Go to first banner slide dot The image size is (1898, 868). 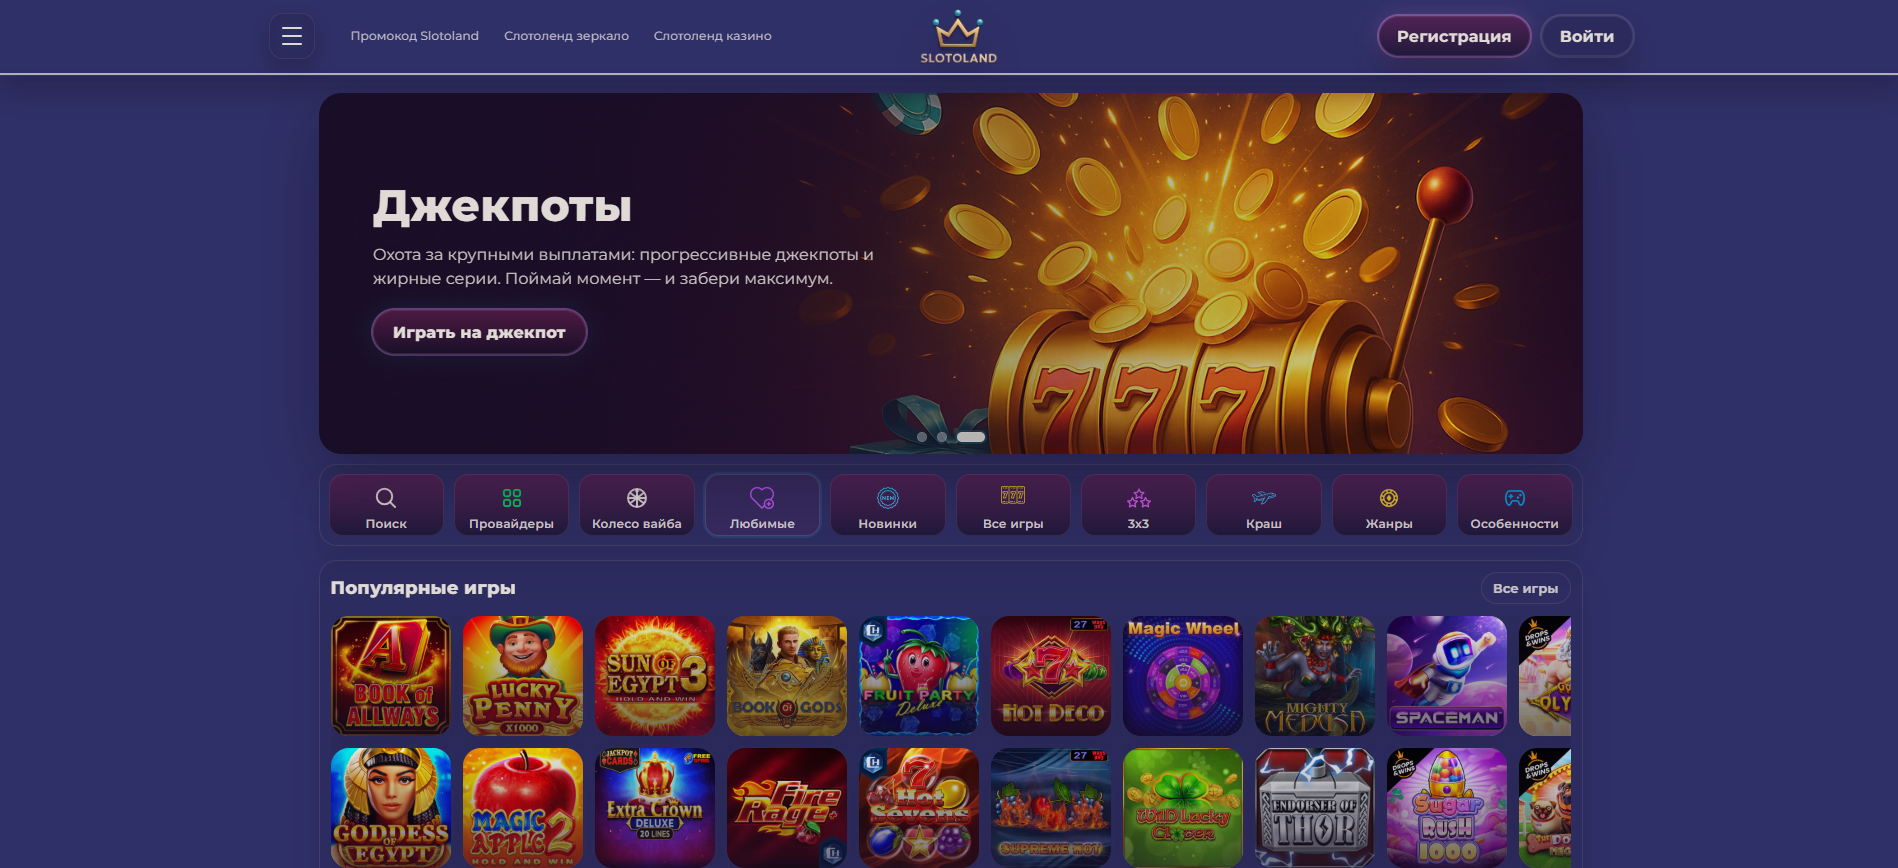click(x=922, y=437)
